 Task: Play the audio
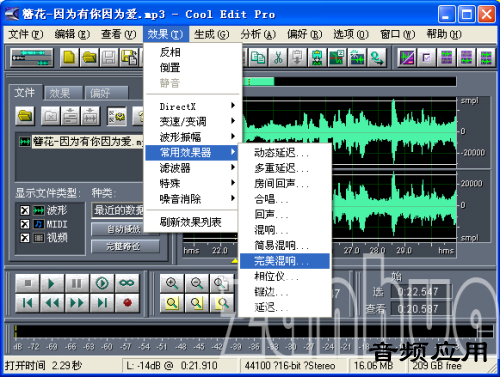52,283
